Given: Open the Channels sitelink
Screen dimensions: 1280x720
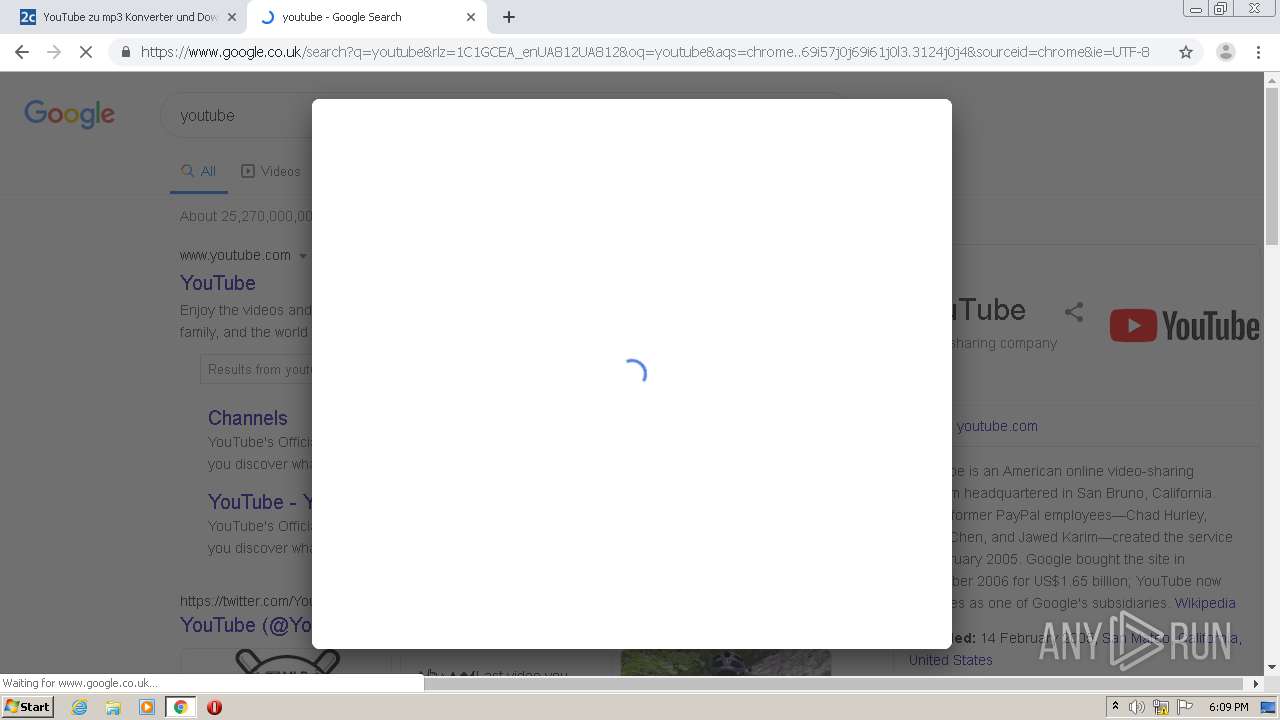Looking at the screenshot, I should (247, 418).
